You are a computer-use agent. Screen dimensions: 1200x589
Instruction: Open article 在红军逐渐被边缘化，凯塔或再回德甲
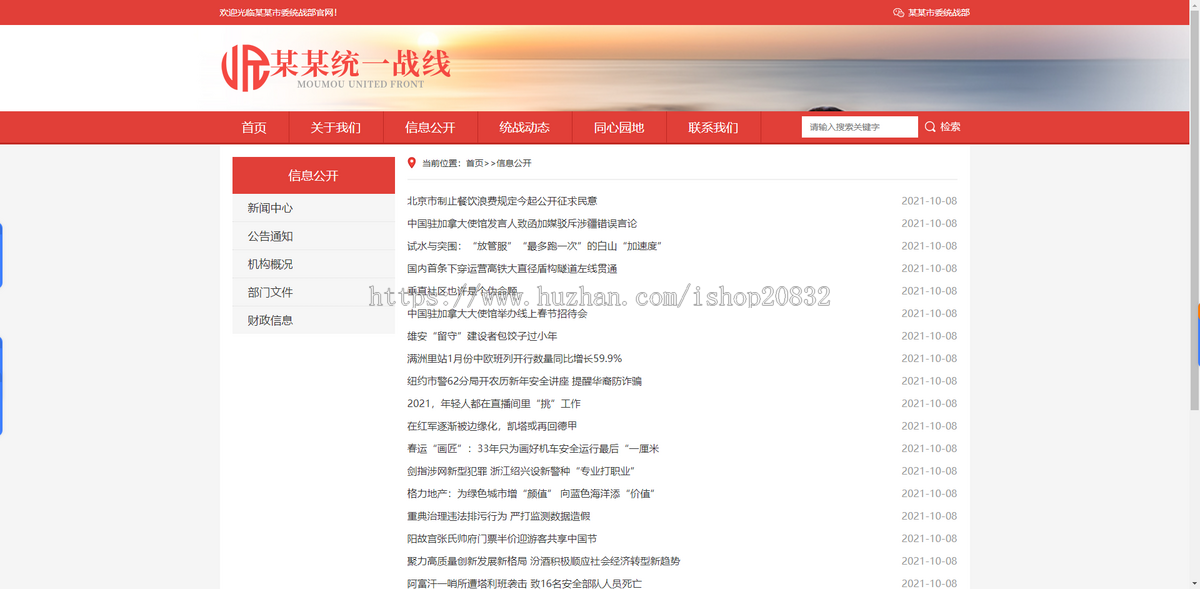point(492,426)
